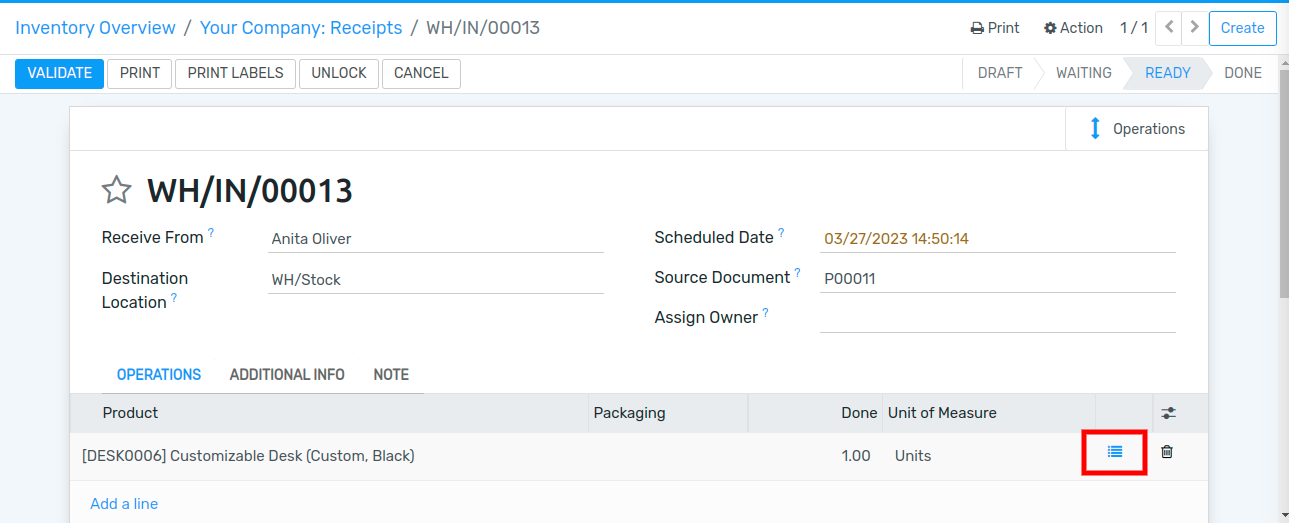This screenshot has width=1289, height=523.
Task: Open the Action gear menu
Action: tap(1073, 28)
